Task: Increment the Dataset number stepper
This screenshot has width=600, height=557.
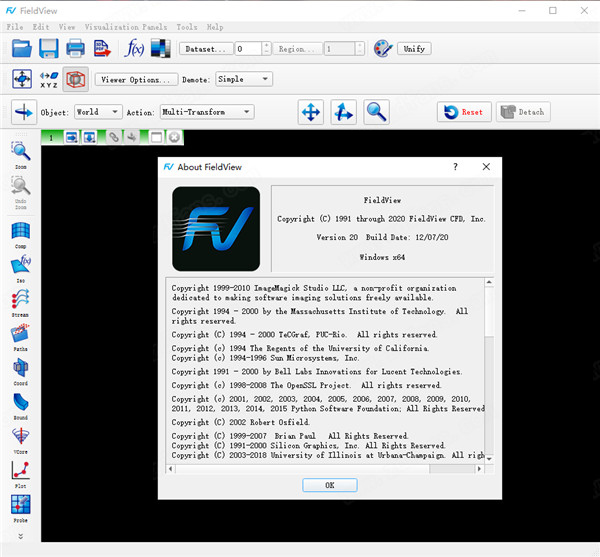Action: click(x=267, y=46)
